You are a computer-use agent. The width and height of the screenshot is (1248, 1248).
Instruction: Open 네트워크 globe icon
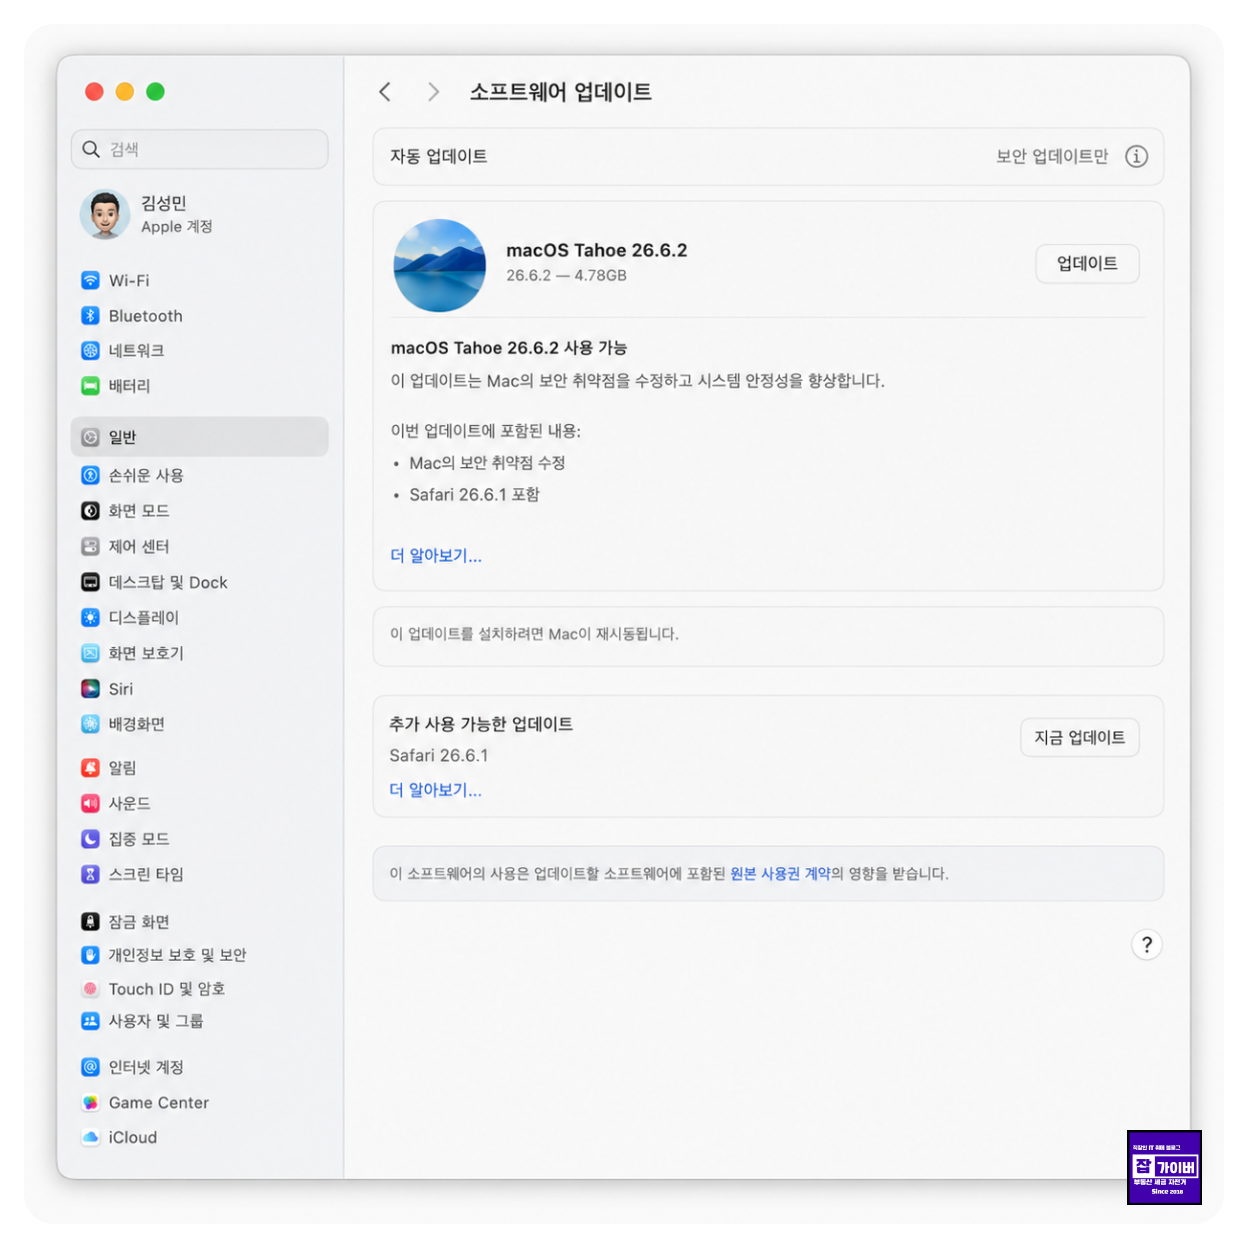click(90, 351)
